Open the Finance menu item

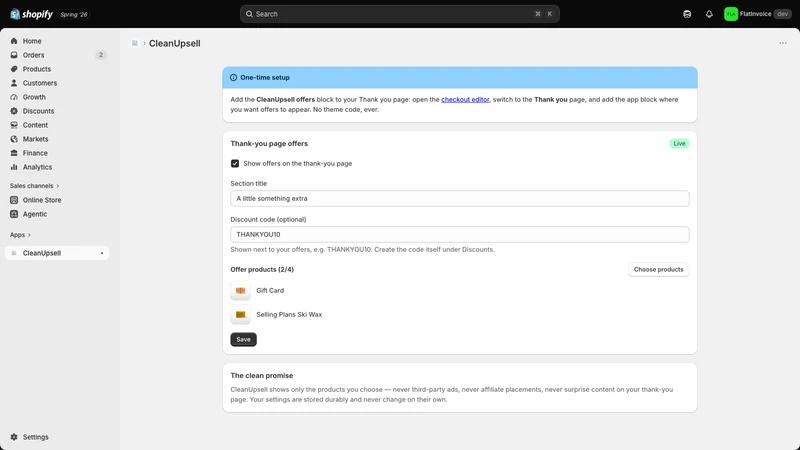coord(57,153)
